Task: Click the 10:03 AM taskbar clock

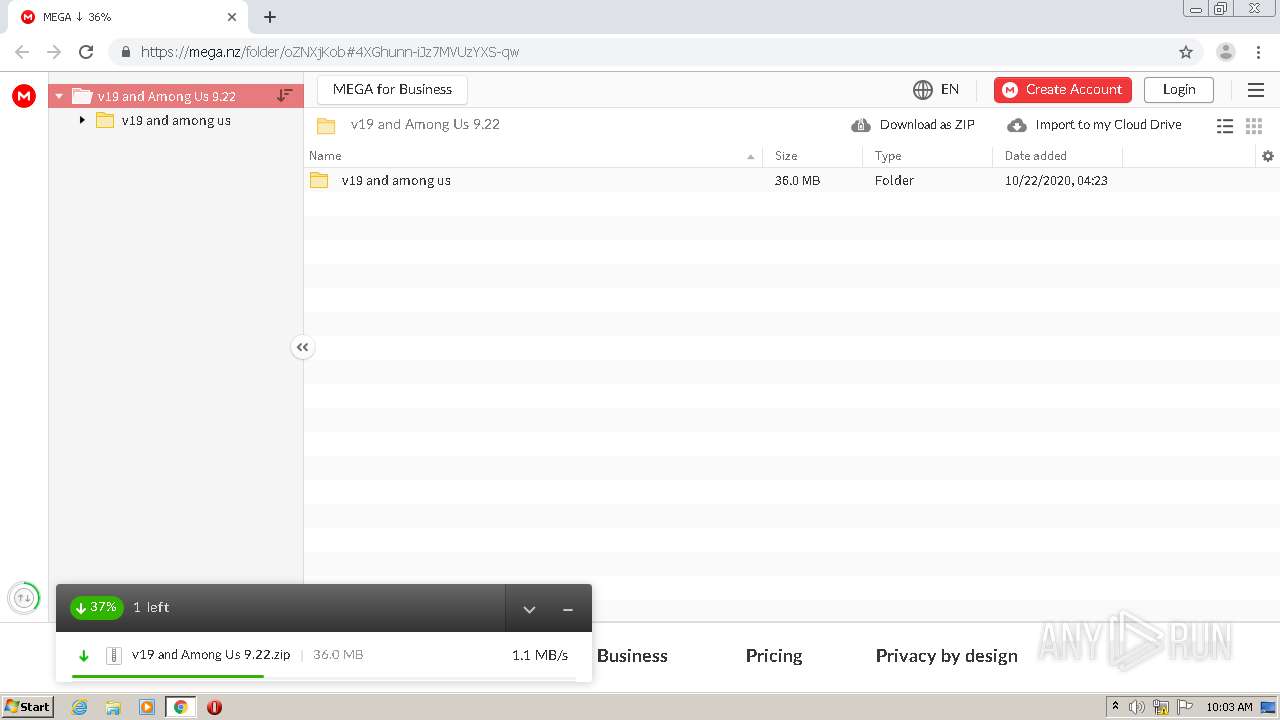Action: [1229, 707]
